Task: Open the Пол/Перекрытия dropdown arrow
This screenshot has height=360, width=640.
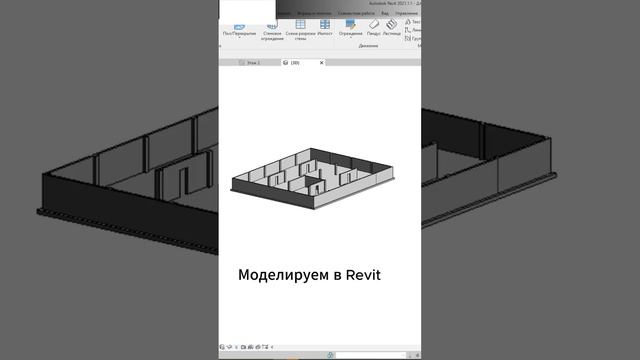Action: pyautogui.click(x=239, y=38)
